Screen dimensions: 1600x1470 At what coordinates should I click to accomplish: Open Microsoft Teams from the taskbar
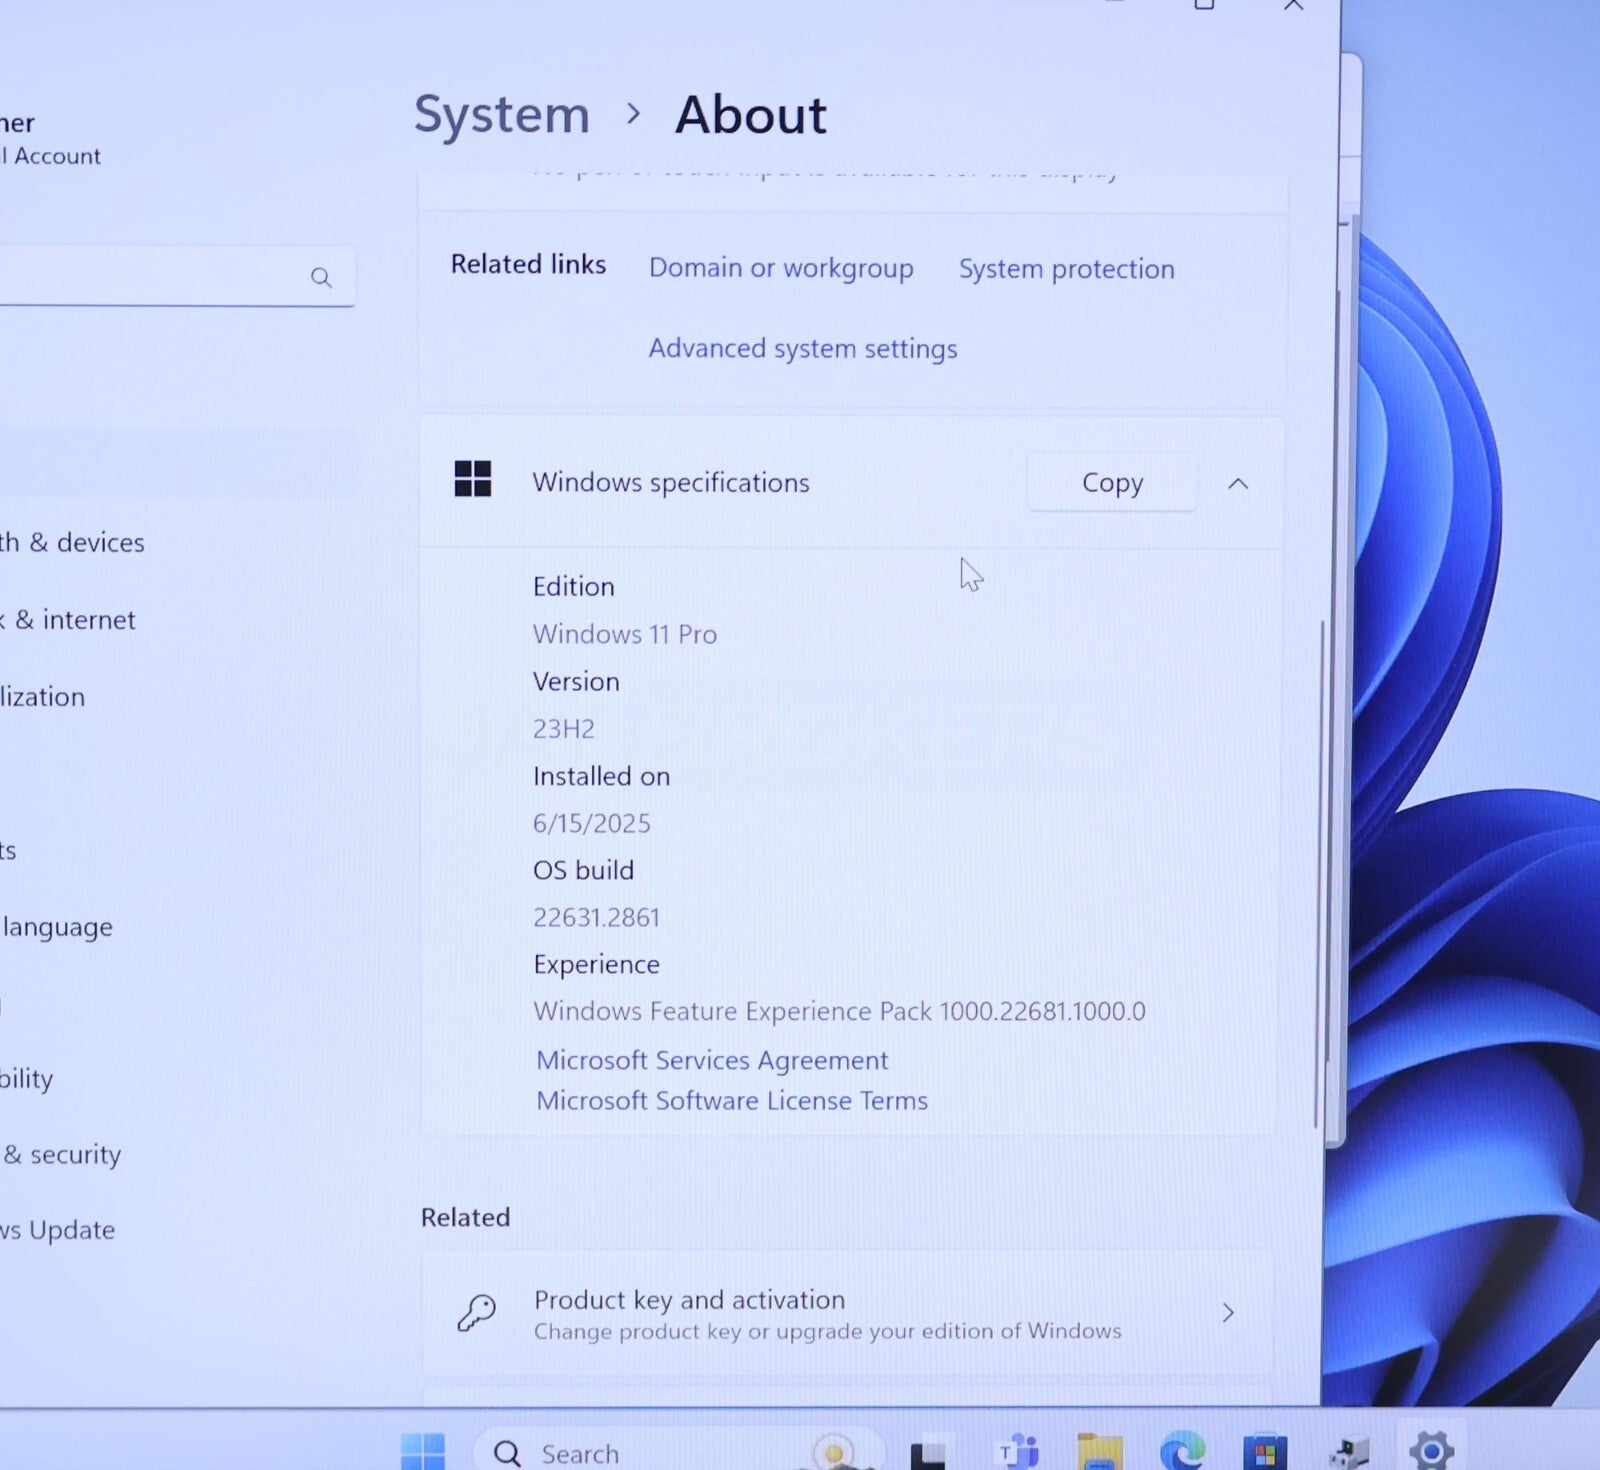tap(1018, 1451)
